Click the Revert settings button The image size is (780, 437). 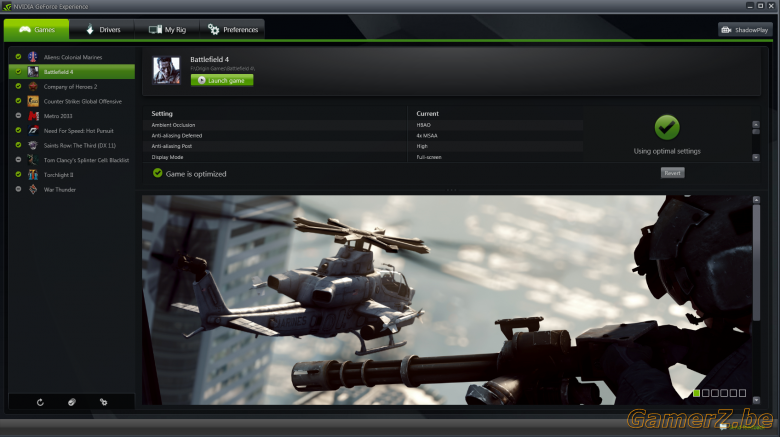coord(672,173)
